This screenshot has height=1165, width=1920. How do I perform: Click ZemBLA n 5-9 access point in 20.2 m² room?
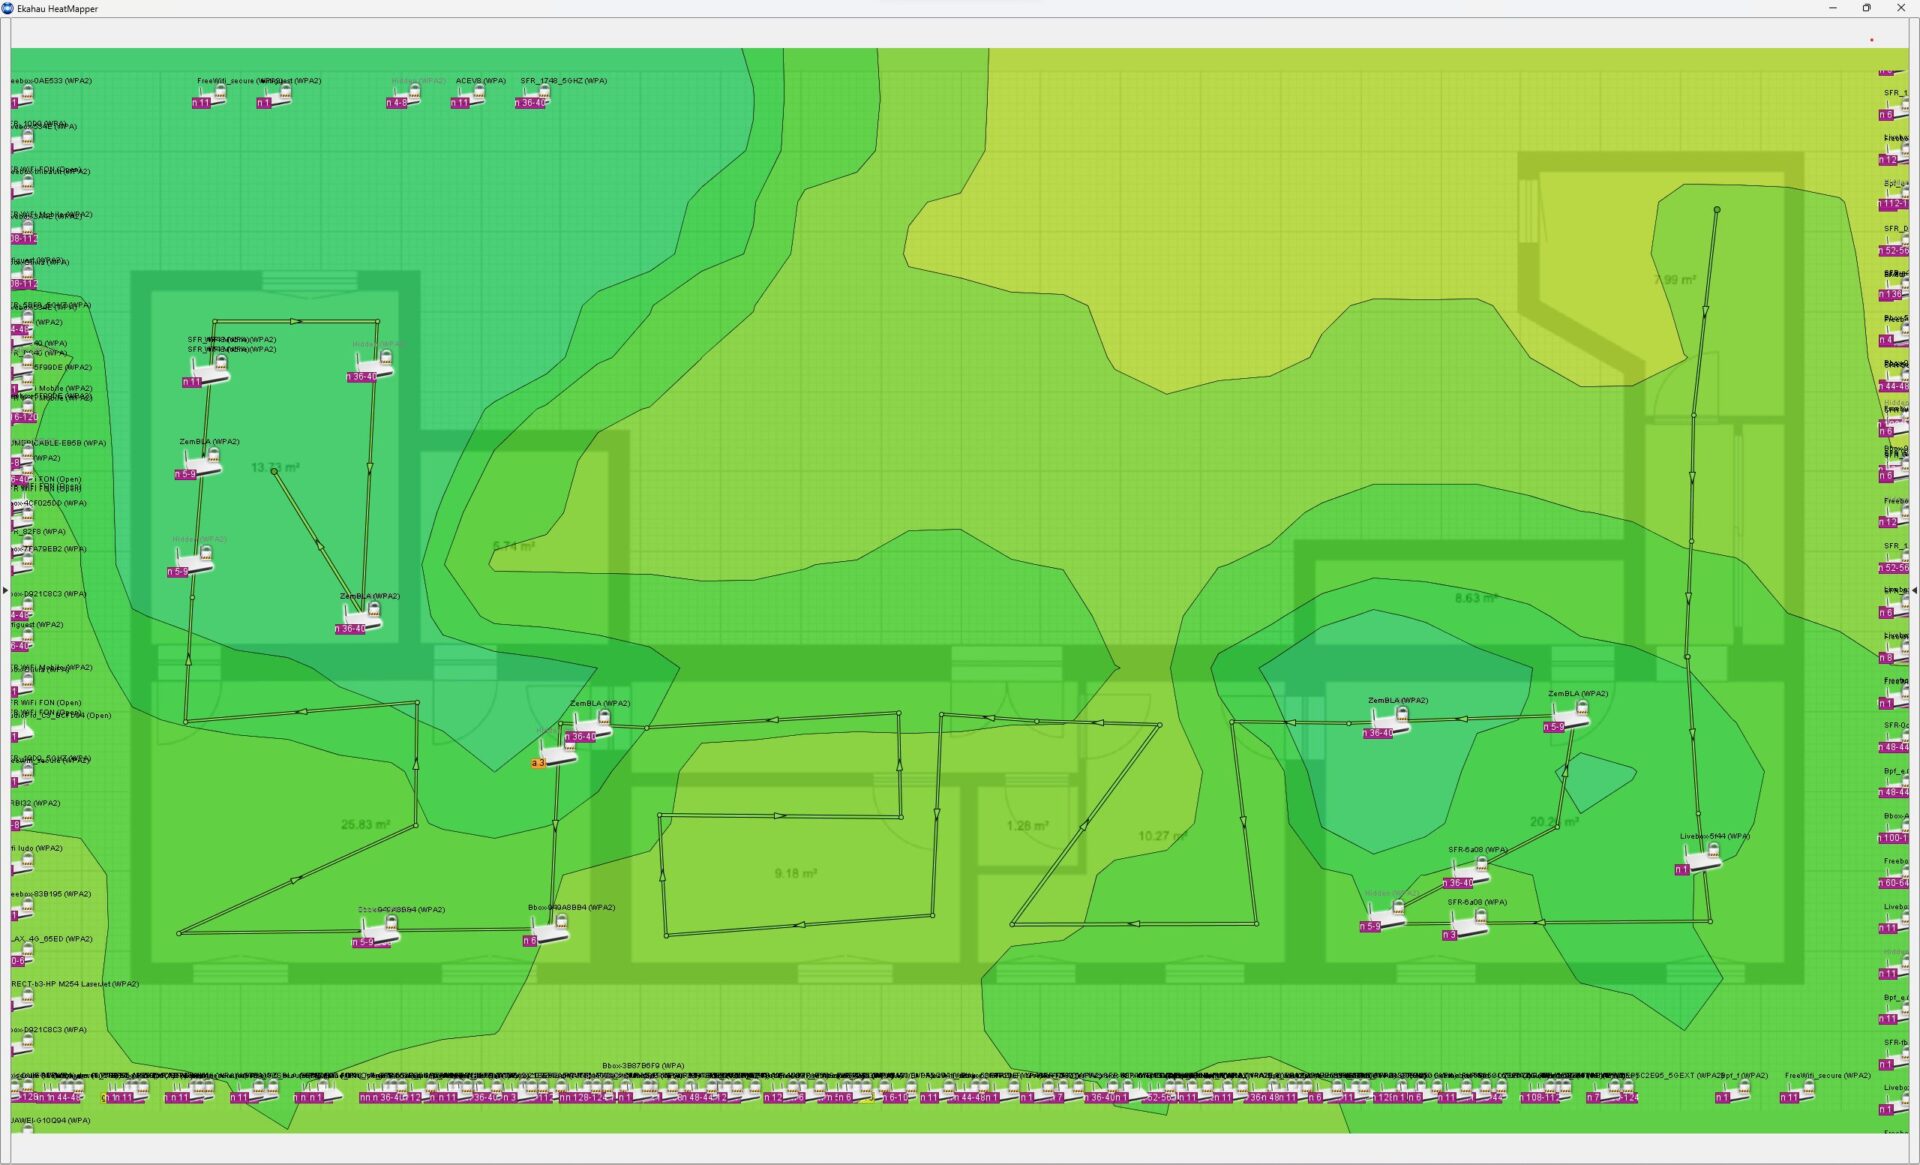[x=1568, y=717]
